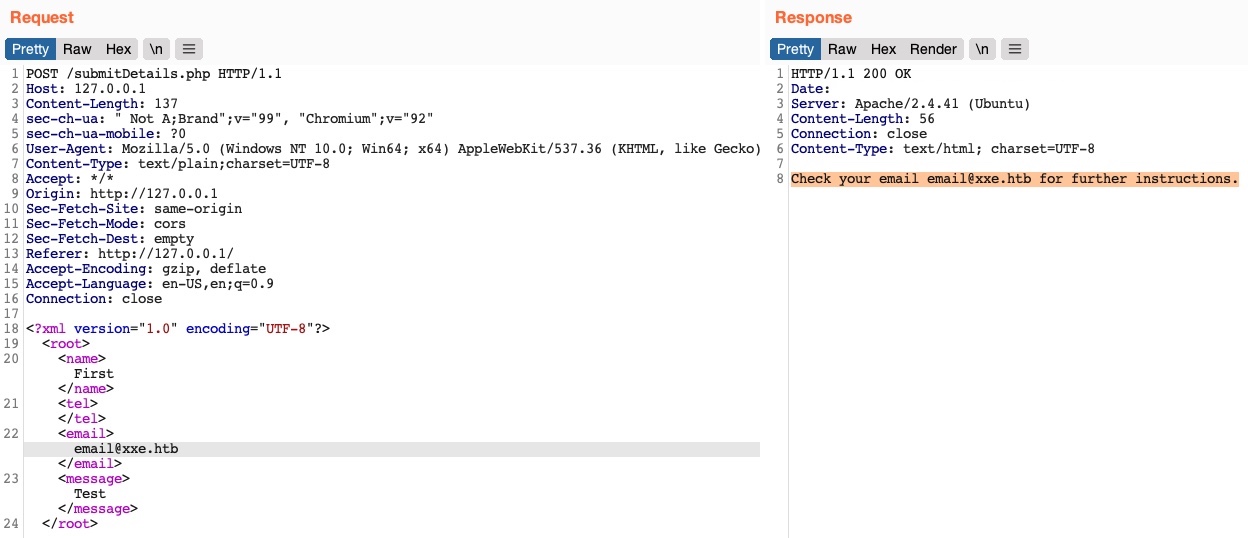Switch Request view to Hex tab

pyautogui.click(x=118, y=49)
